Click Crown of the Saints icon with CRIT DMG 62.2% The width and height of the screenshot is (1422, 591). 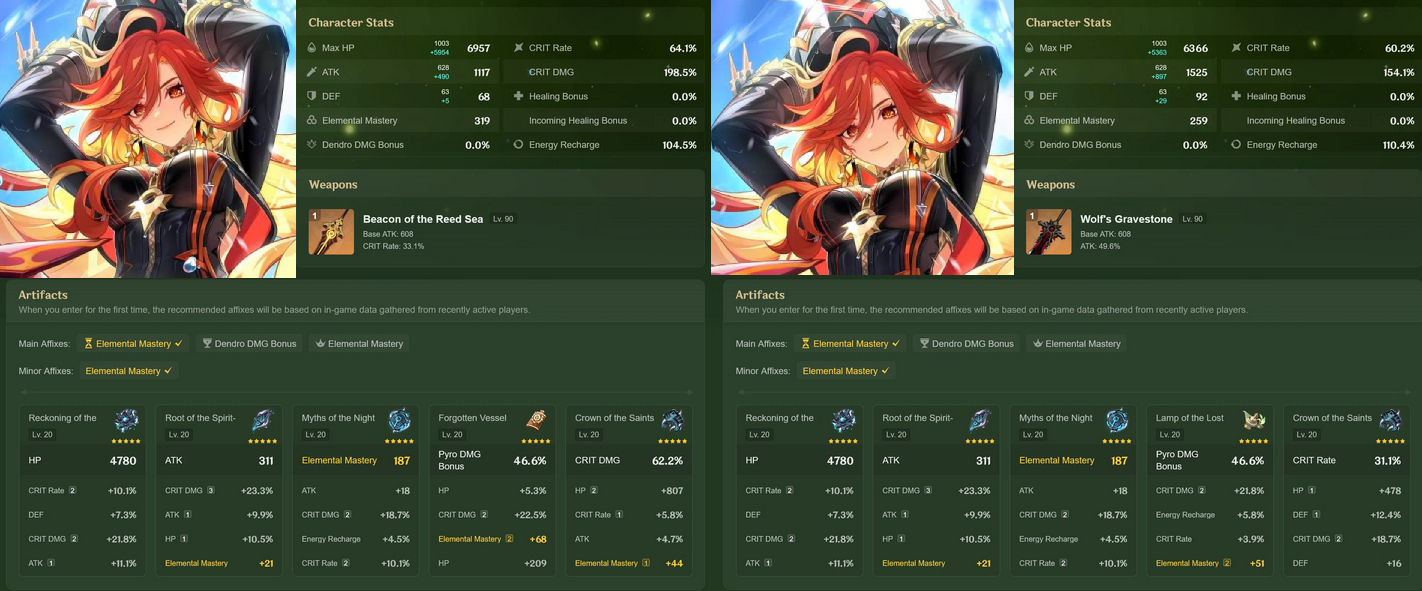672,420
